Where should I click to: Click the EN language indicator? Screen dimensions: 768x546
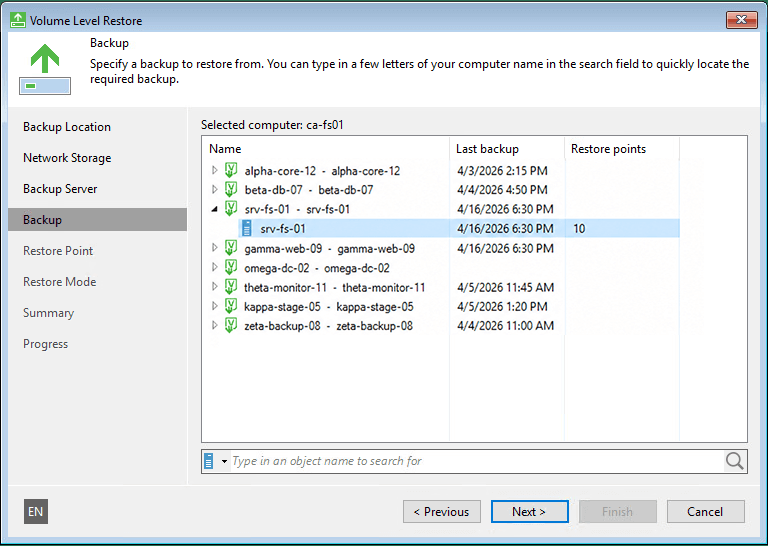[36, 512]
